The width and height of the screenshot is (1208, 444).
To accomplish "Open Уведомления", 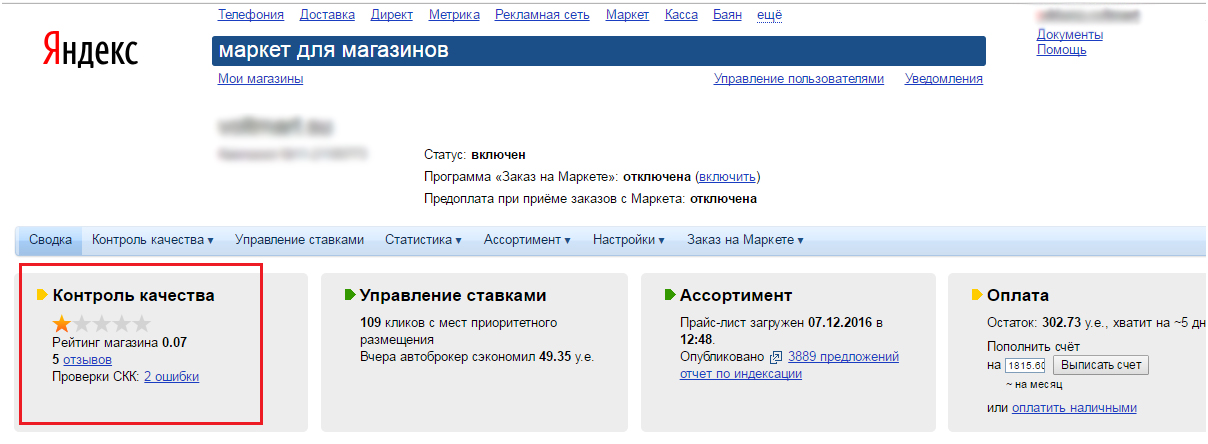I will [x=944, y=79].
